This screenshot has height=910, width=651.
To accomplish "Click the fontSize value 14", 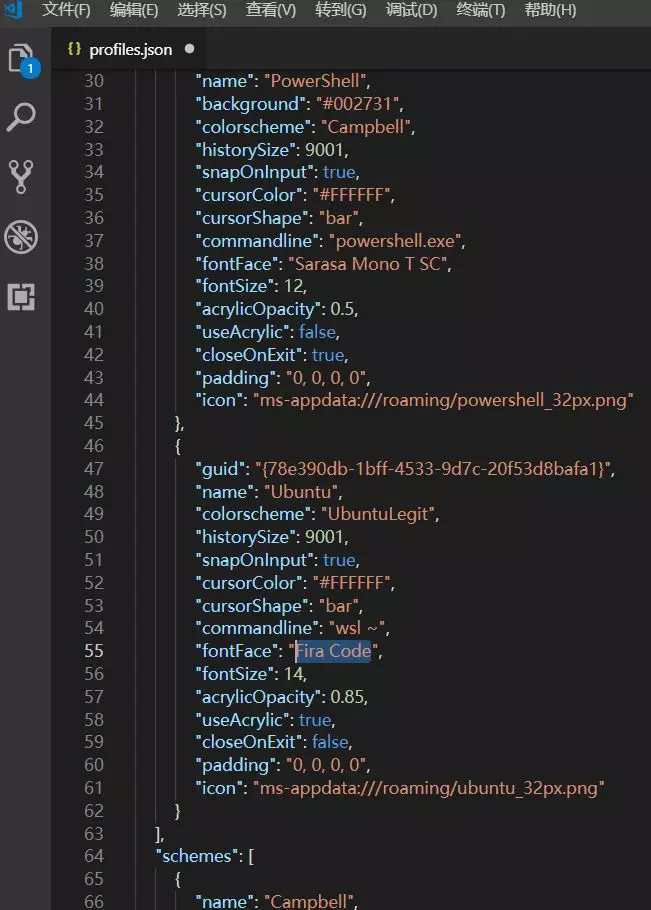I will click(x=294, y=673).
